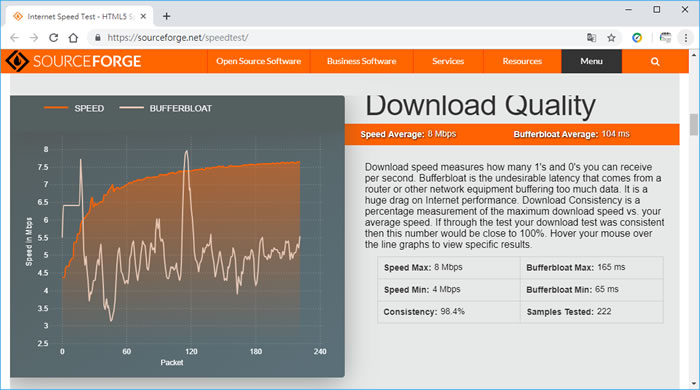Click the scrollbar up arrow
700x390 pixels.
(x=693, y=55)
